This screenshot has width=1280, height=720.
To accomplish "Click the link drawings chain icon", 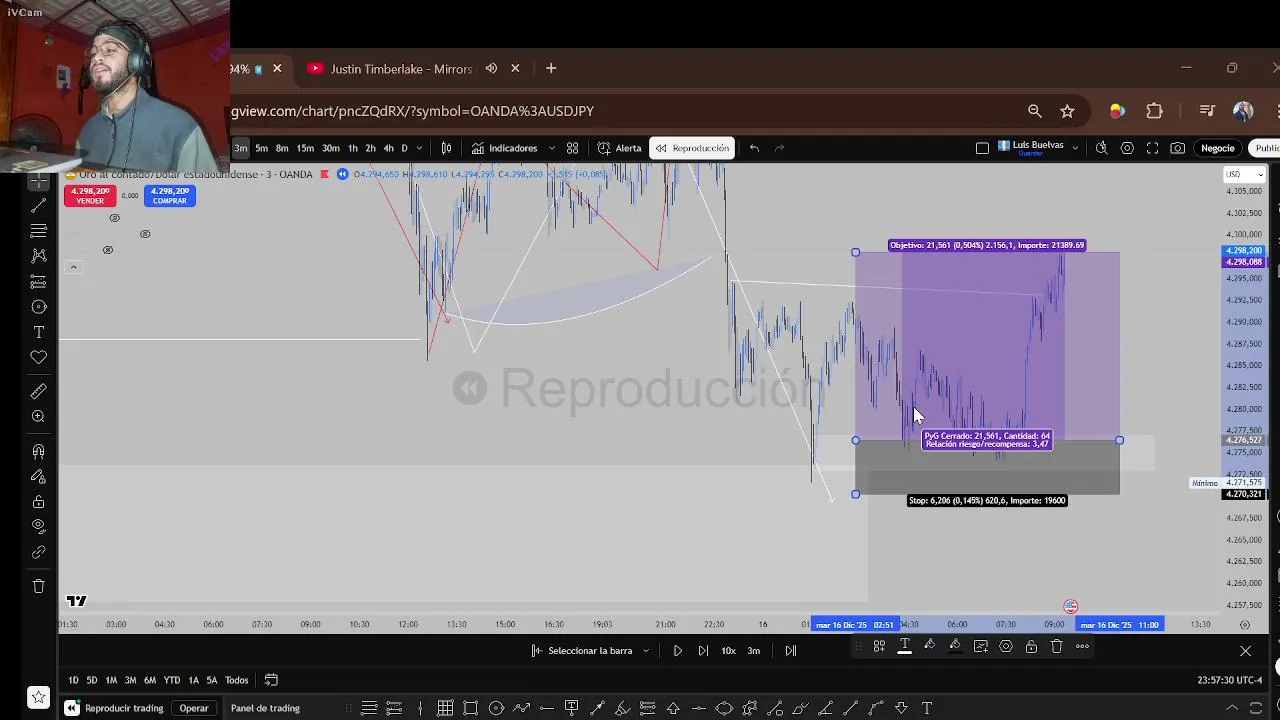I will click(38, 552).
